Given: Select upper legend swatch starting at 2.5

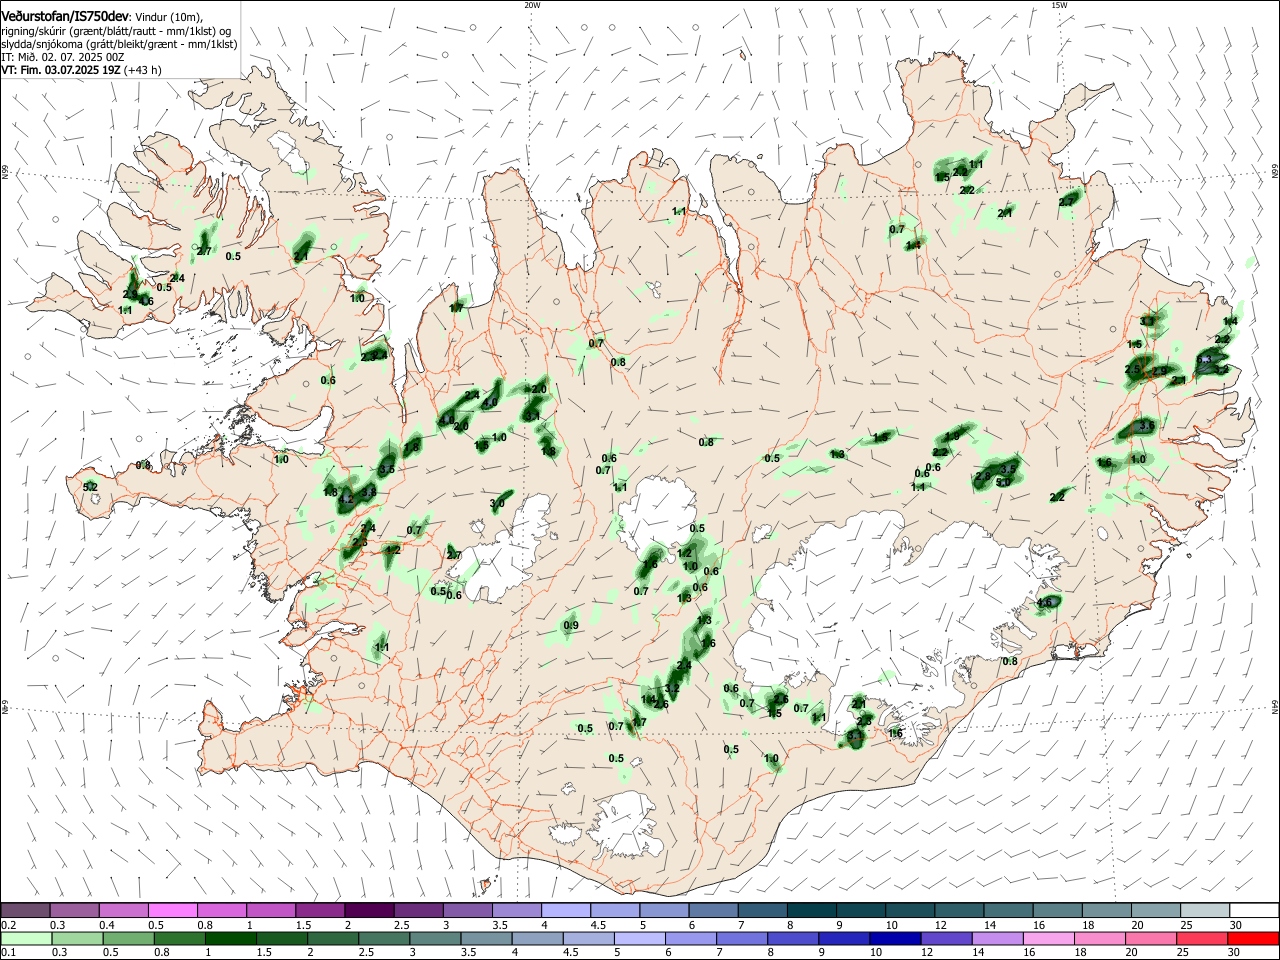Looking at the screenshot, I should click(418, 910).
